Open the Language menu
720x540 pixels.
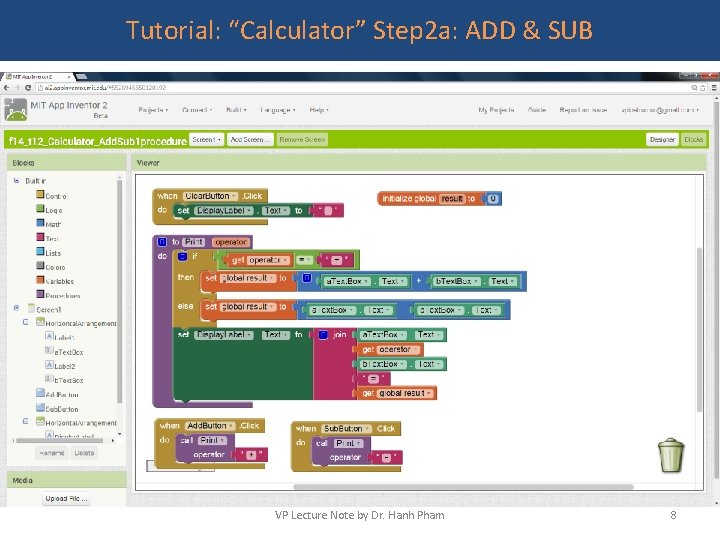[278, 110]
